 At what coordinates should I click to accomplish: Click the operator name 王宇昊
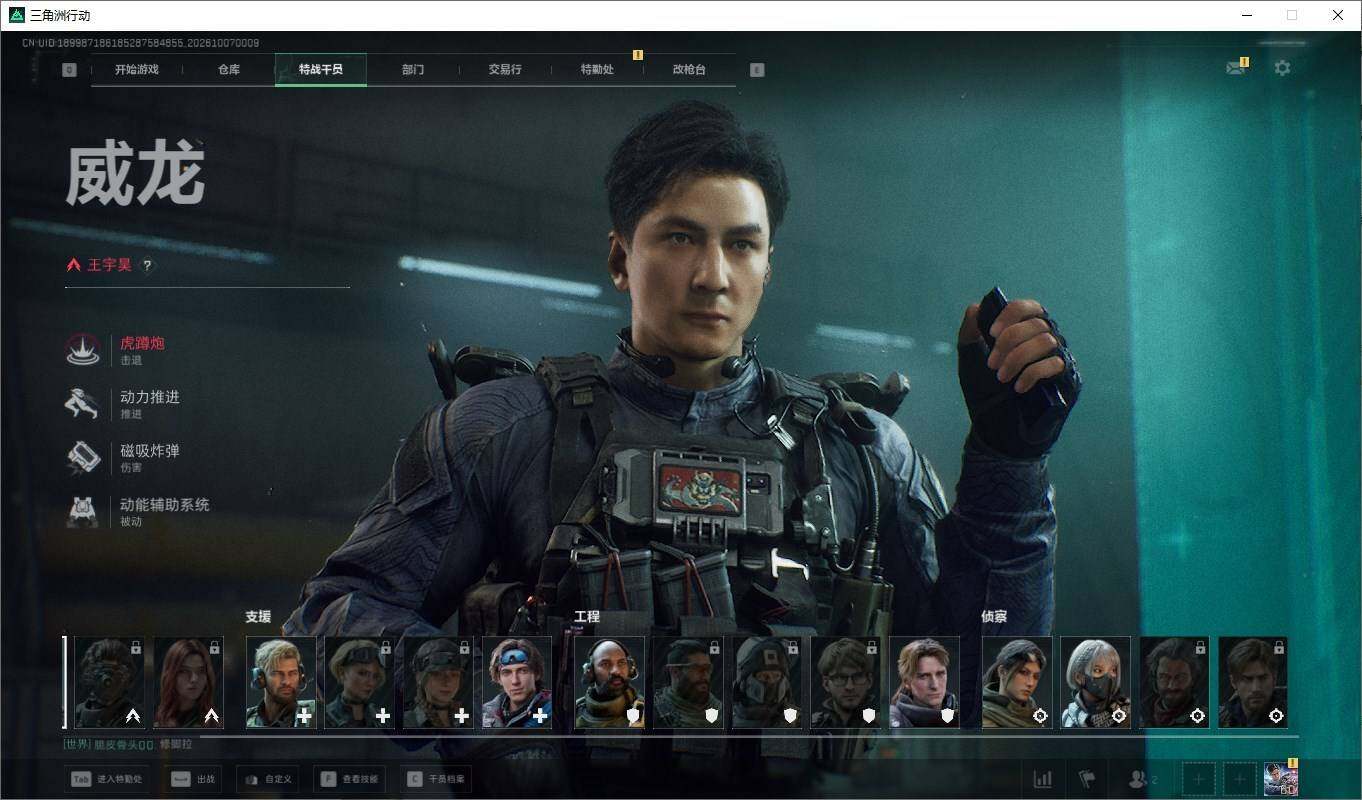(x=109, y=265)
